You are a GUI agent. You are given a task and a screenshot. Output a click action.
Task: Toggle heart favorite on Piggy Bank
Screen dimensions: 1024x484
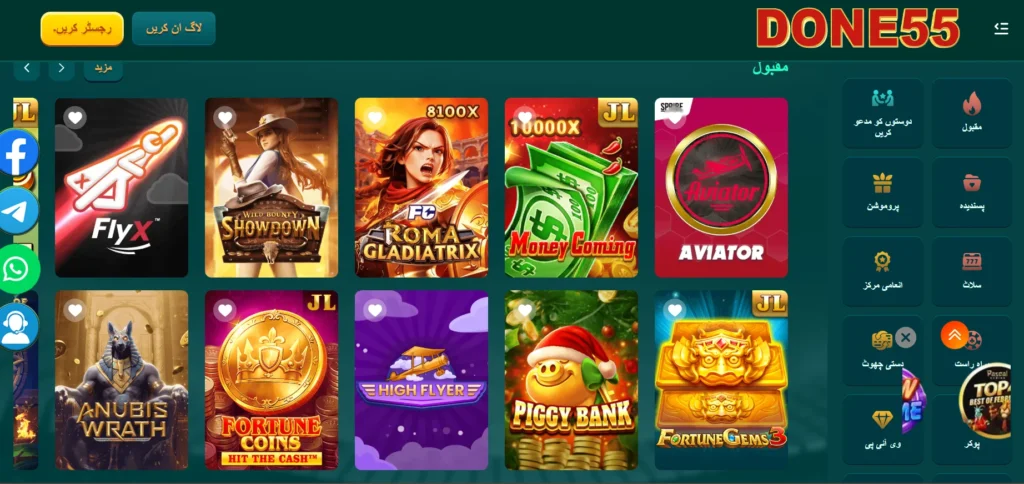coord(525,310)
